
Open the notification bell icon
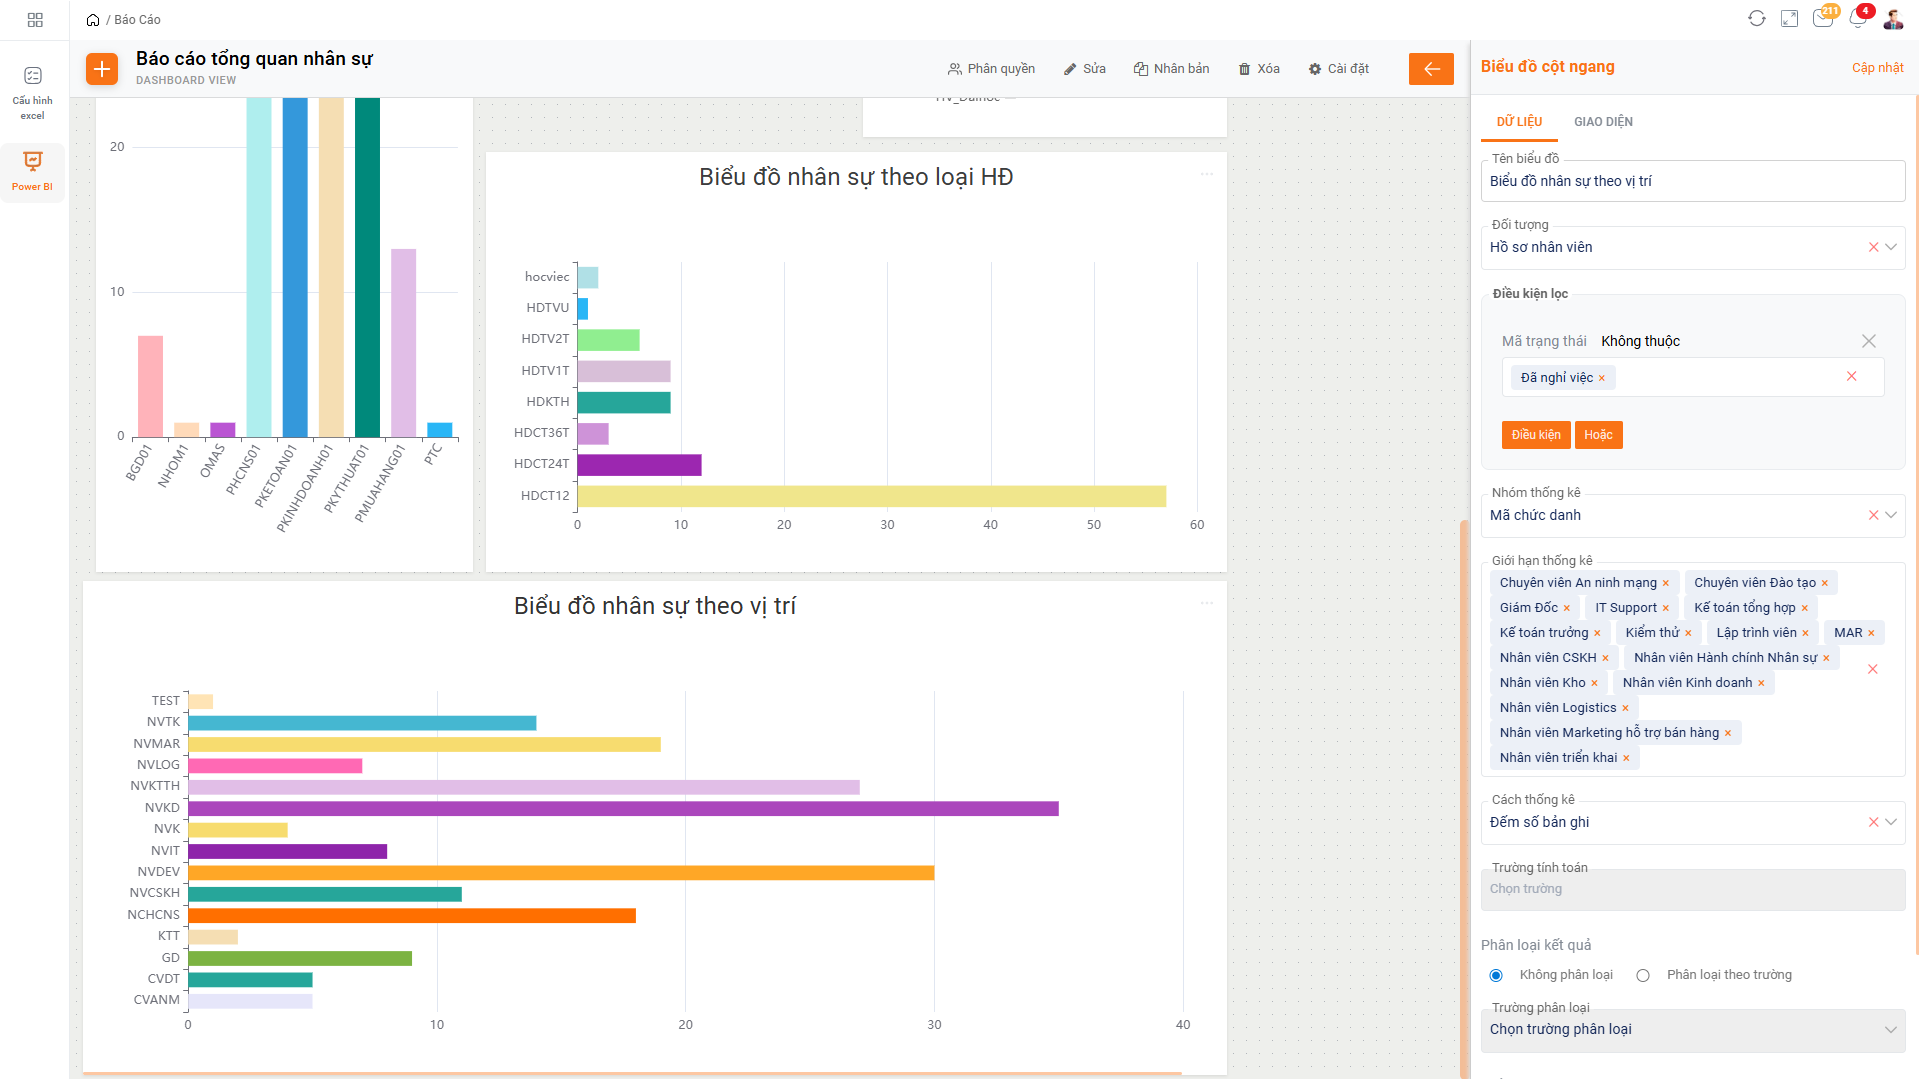click(1857, 19)
